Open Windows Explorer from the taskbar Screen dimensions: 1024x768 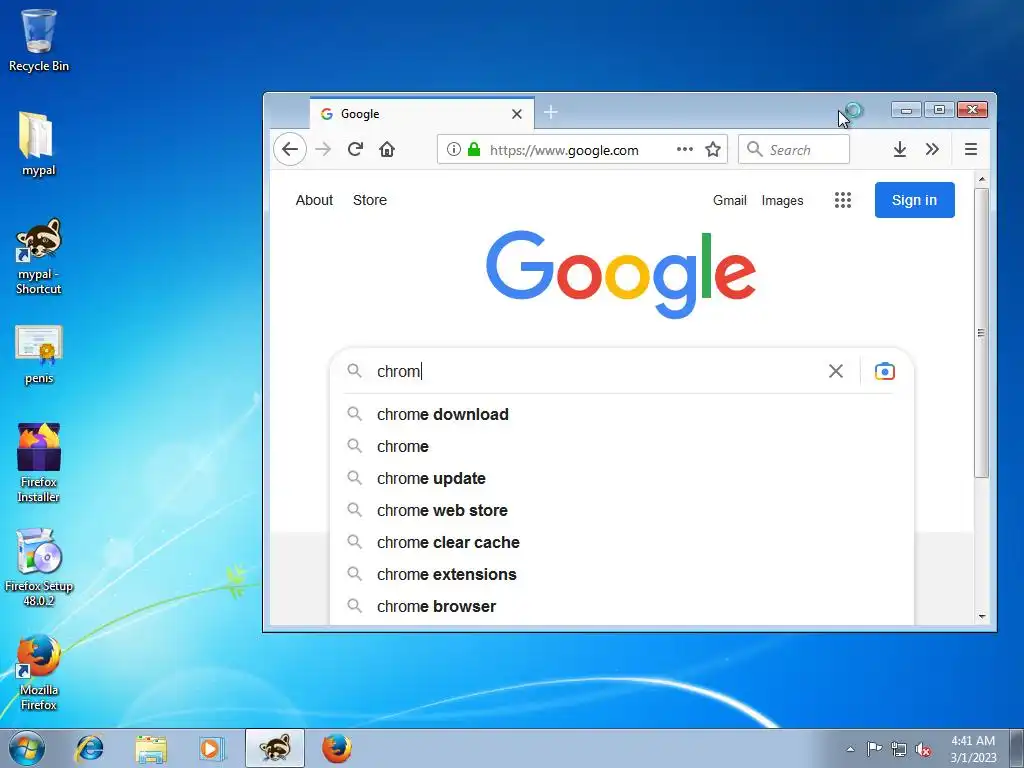[x=151, y=748]
